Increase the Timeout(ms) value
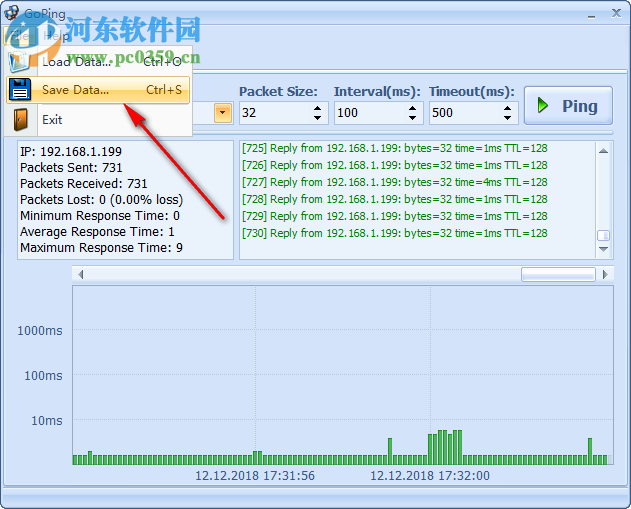This screenshot has width=631, height=509. coord(507,108)
